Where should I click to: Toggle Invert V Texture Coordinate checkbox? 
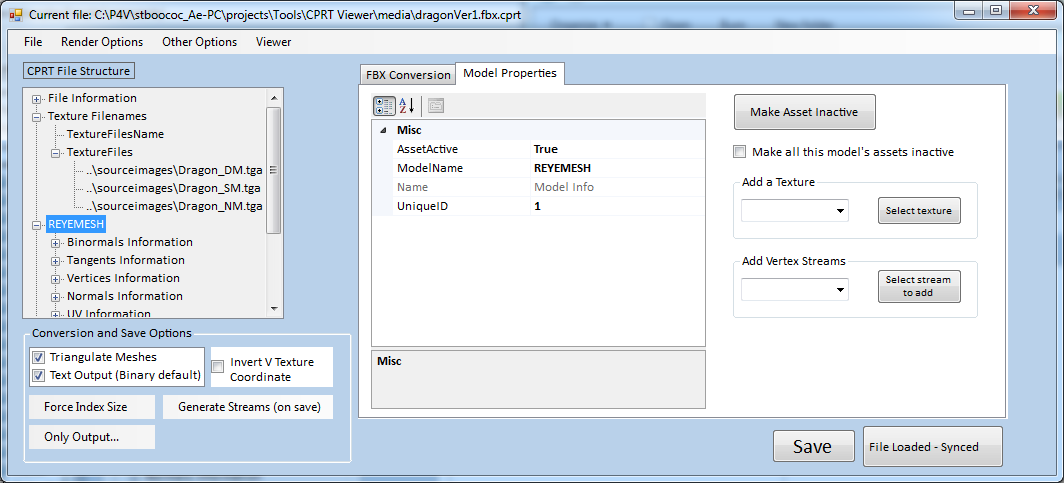pyautogui.click(x=218, y=367)
